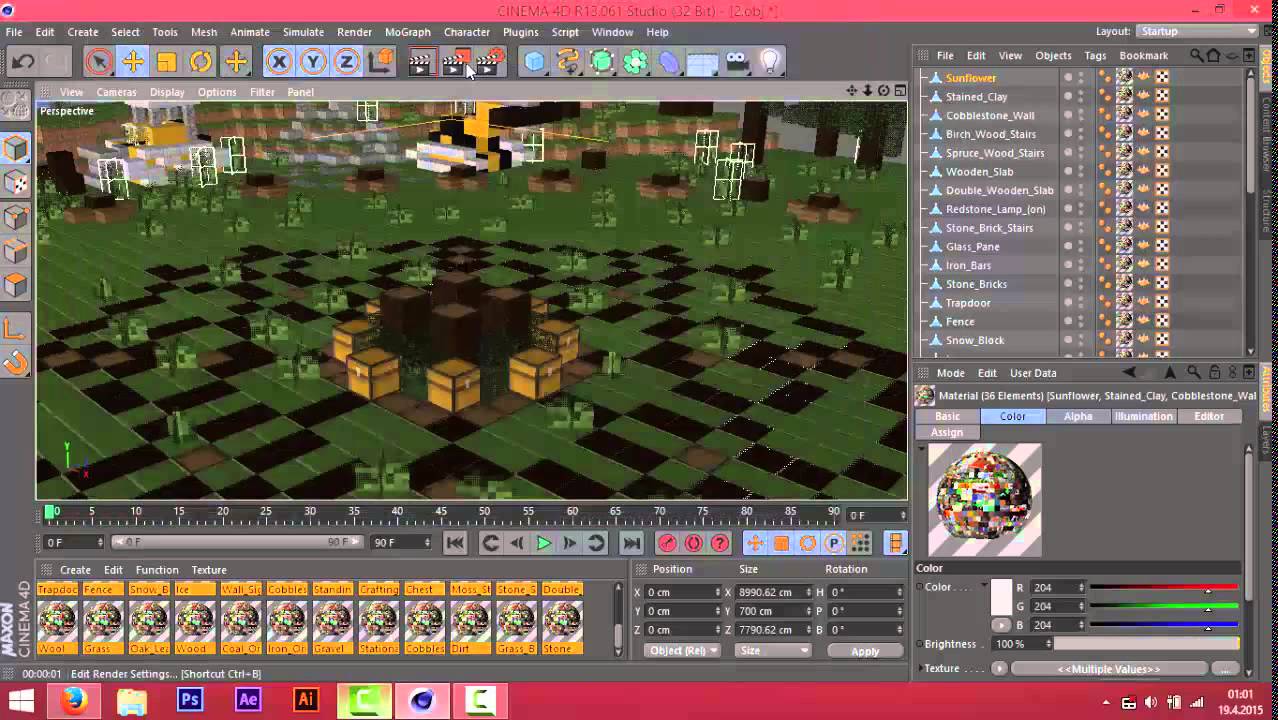Open the Simulate menu
Screen dimensions: 1278x720
(303, 32)
